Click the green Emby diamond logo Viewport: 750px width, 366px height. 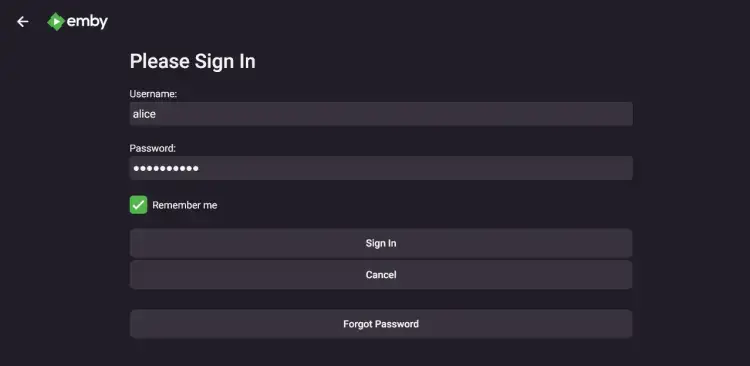56,22
